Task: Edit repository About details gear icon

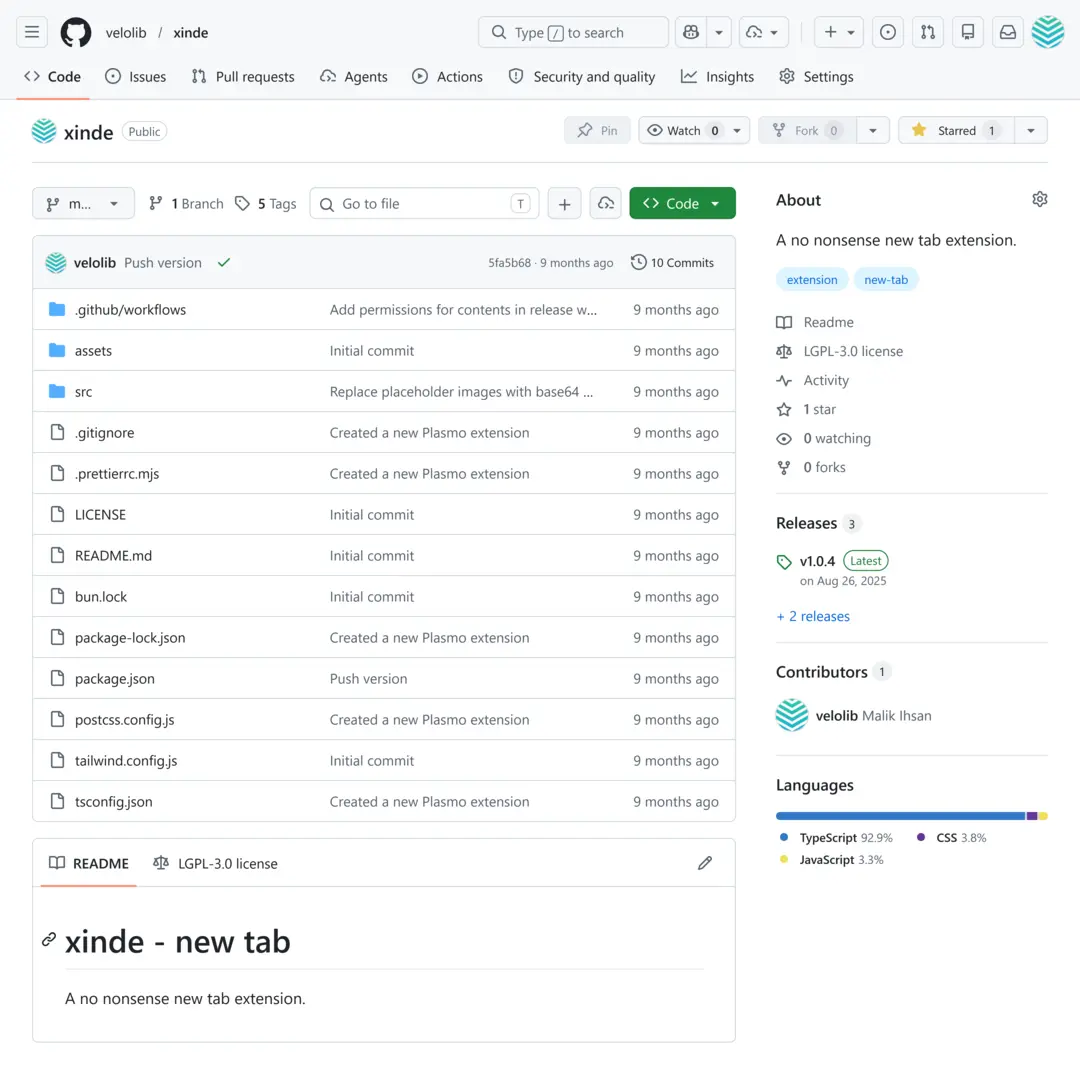Action: point(1039,200)
